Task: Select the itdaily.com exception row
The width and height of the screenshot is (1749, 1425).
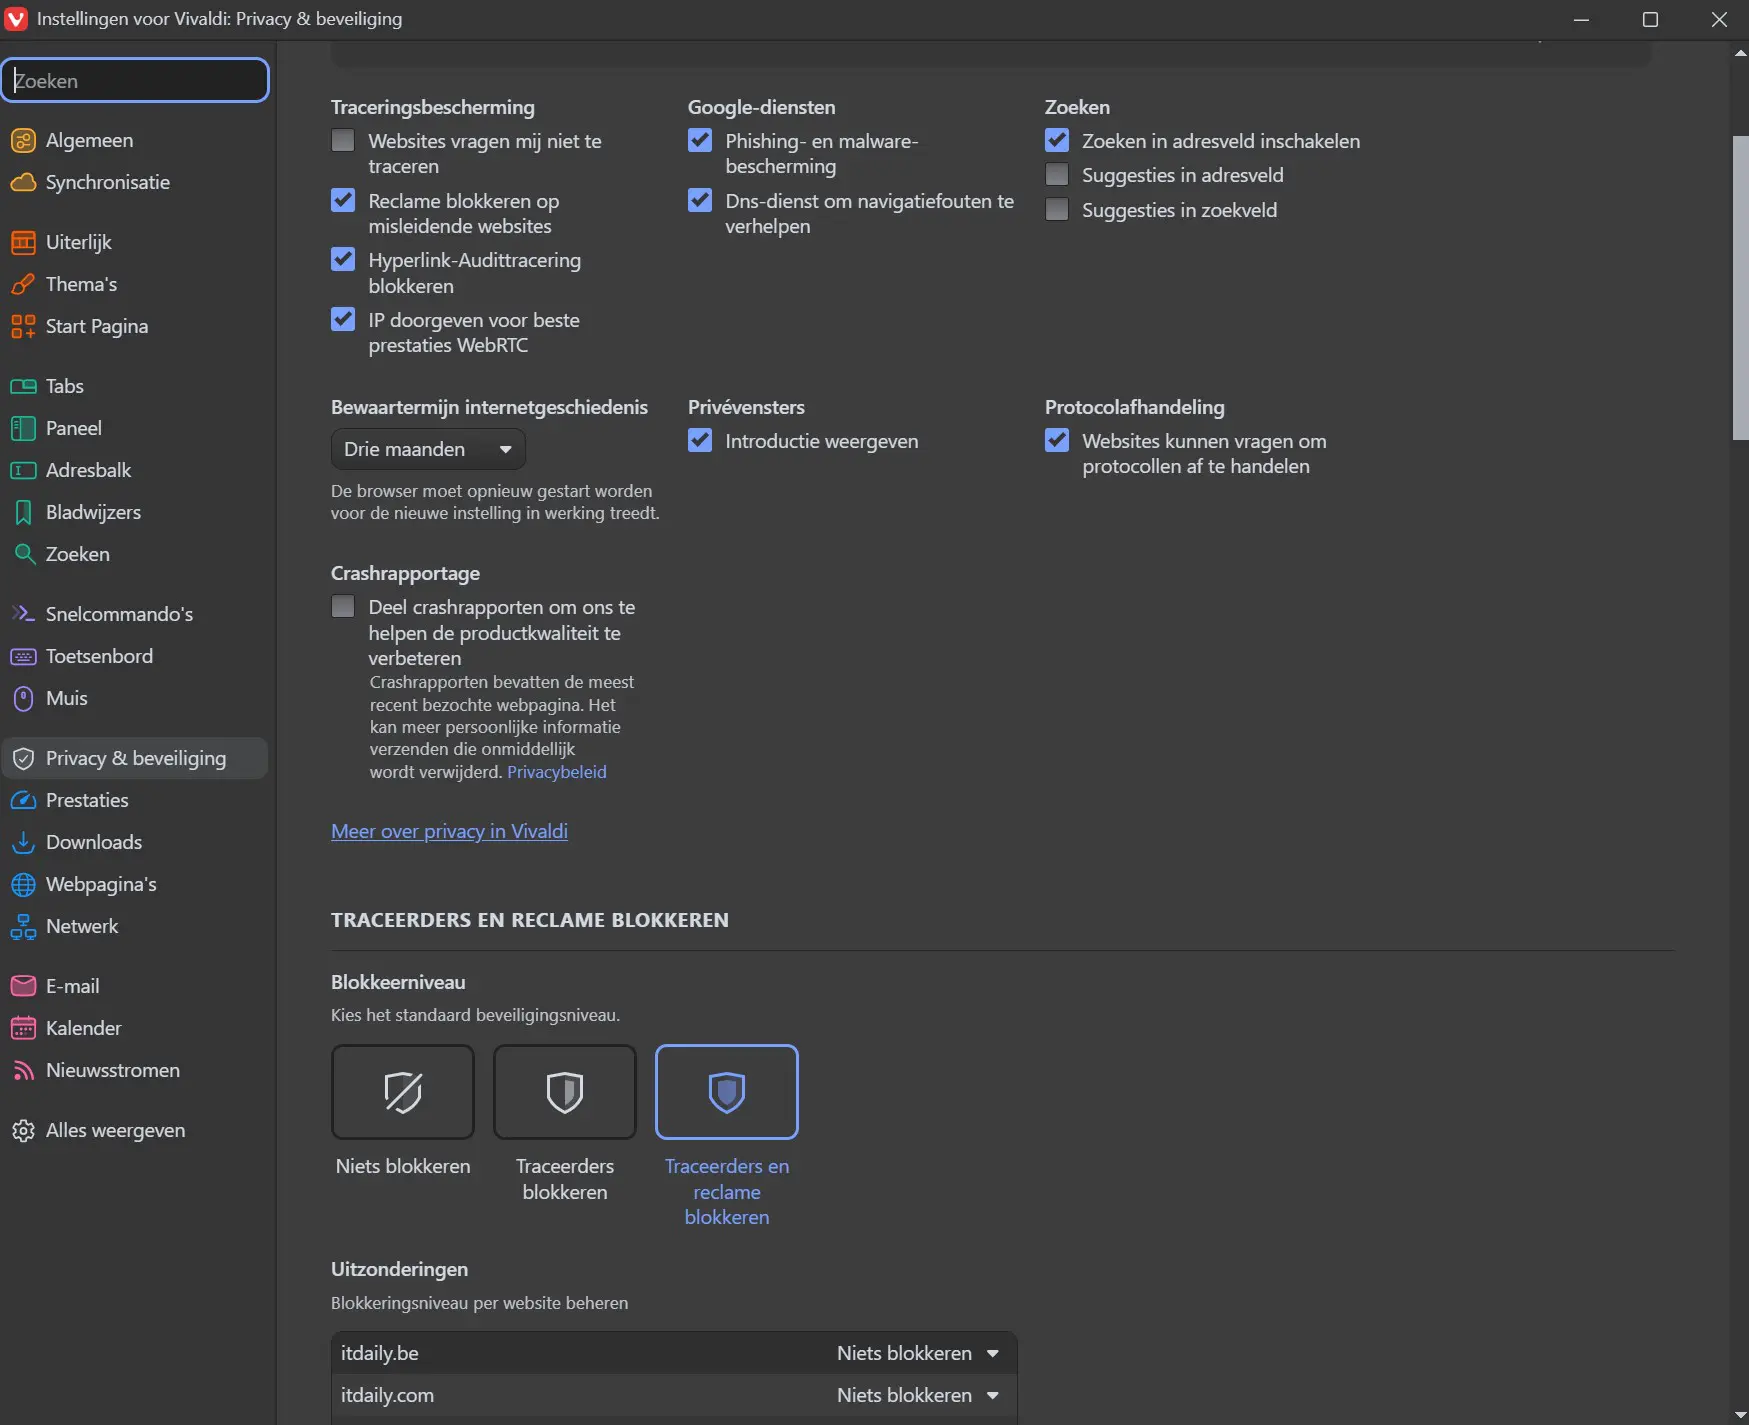Action: click(674, 1395)
